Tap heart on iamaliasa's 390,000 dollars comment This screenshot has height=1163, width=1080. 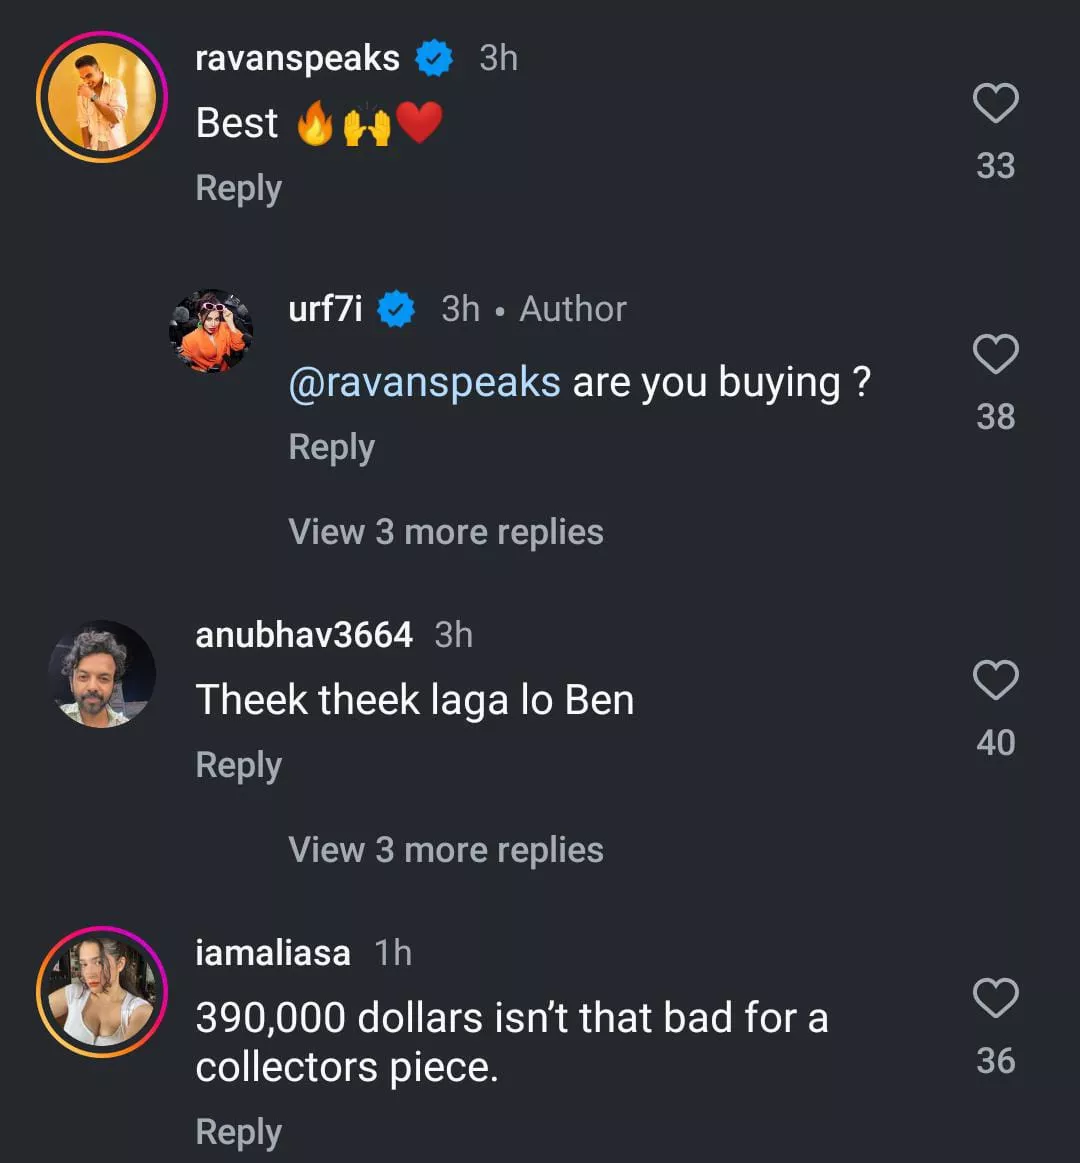(x=995, y=999)
